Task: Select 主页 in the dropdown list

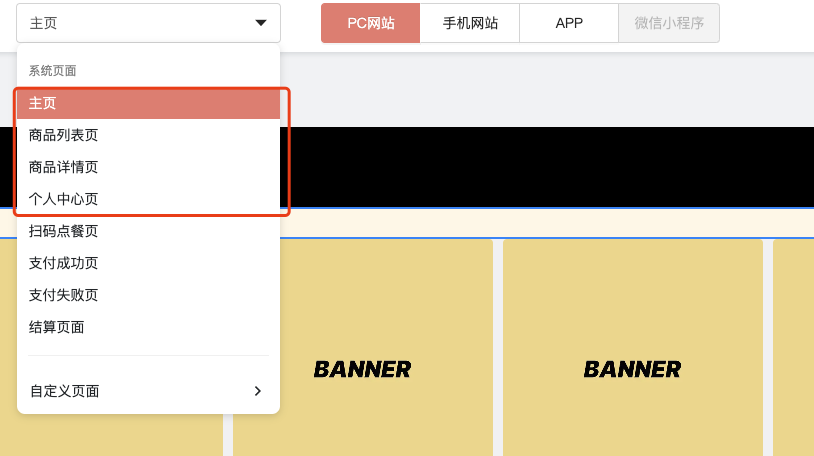Action: 148,103
